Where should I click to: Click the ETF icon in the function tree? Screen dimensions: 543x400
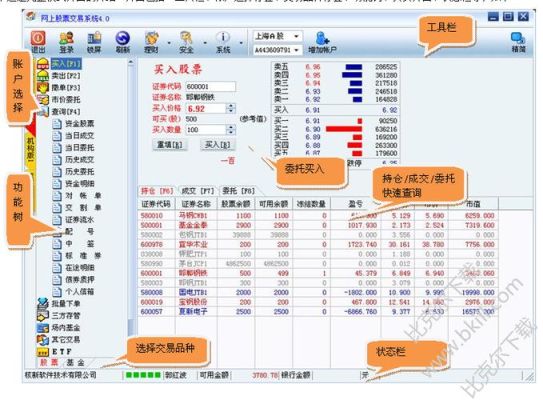(43, 352)
